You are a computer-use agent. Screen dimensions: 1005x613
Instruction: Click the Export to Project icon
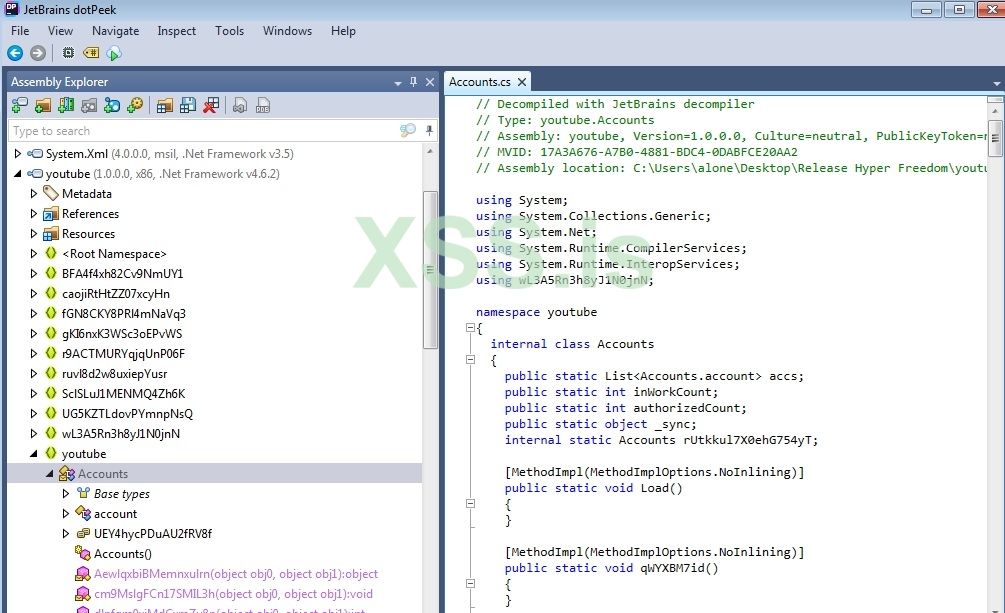[240, 105]
